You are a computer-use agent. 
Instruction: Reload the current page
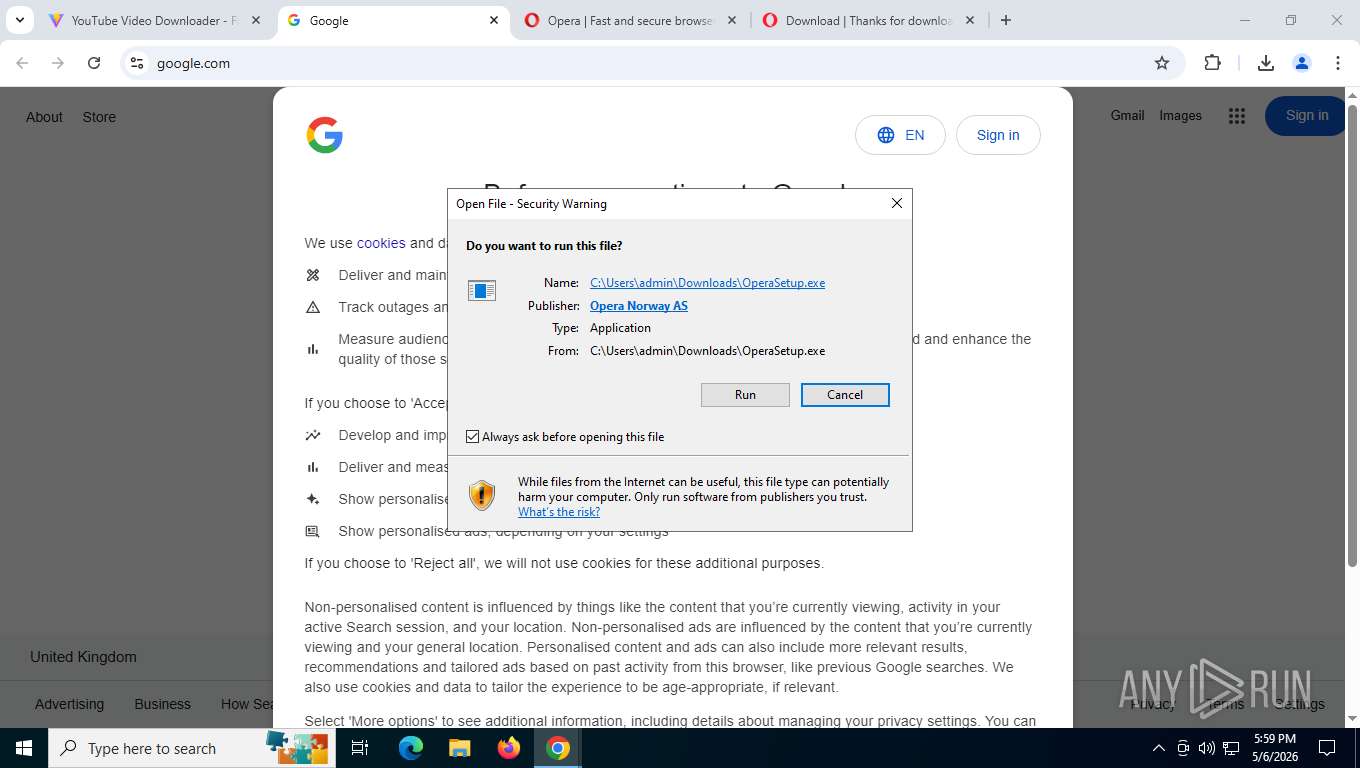tap(94, 63)
